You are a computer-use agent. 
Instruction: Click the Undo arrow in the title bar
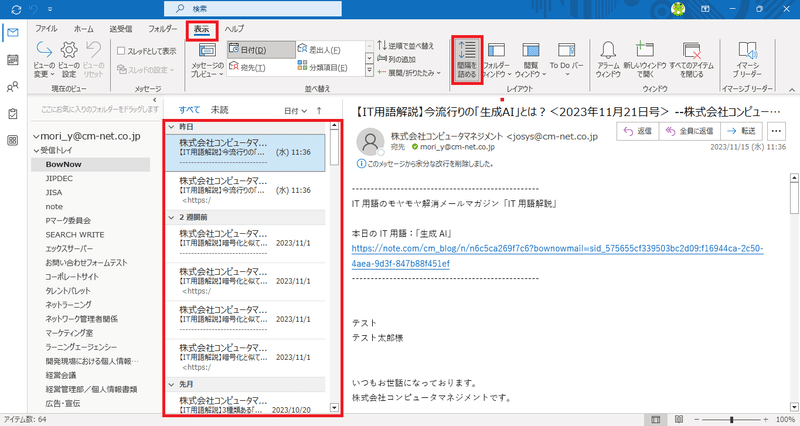click(34, 9)
